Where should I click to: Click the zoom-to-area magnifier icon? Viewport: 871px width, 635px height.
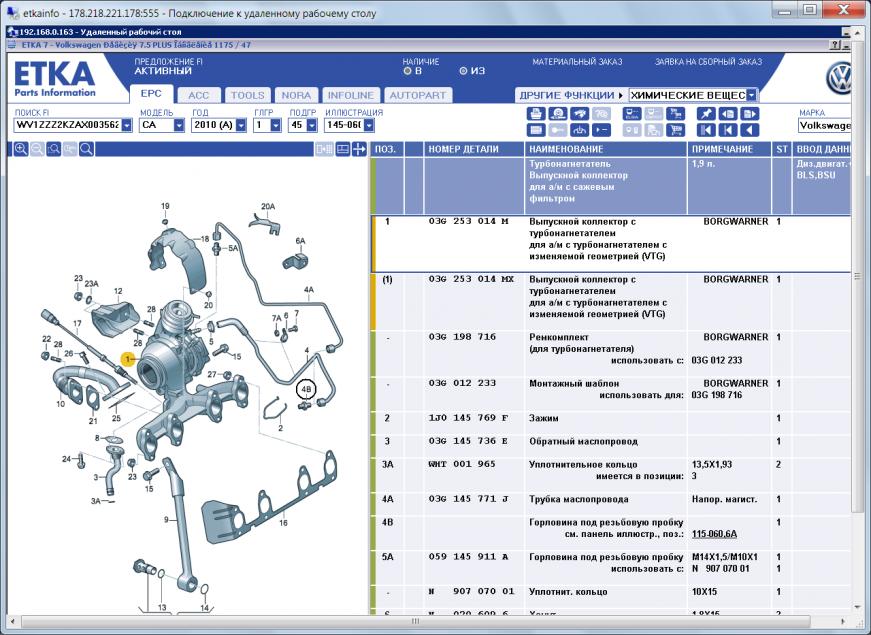(53, 149)
